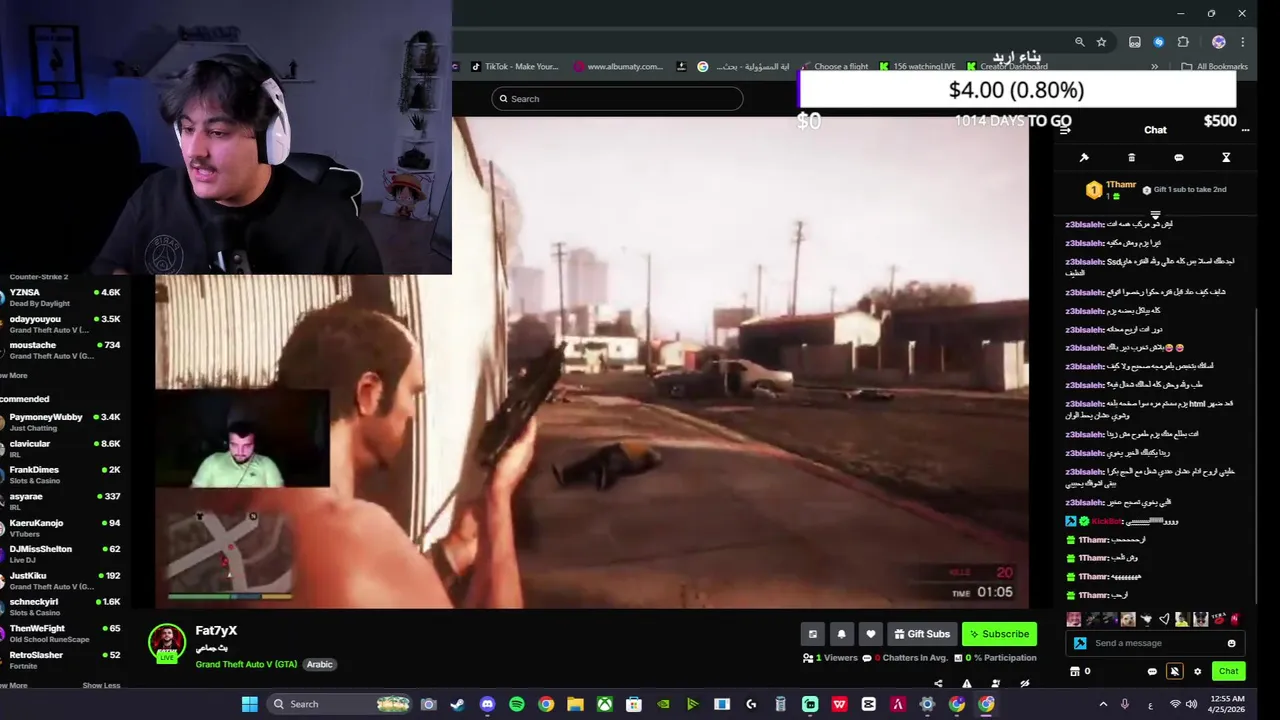Screen dimensions: 1280x720
Task: Open KaeruKanojo recommended channel
Action: pos(60,528)
